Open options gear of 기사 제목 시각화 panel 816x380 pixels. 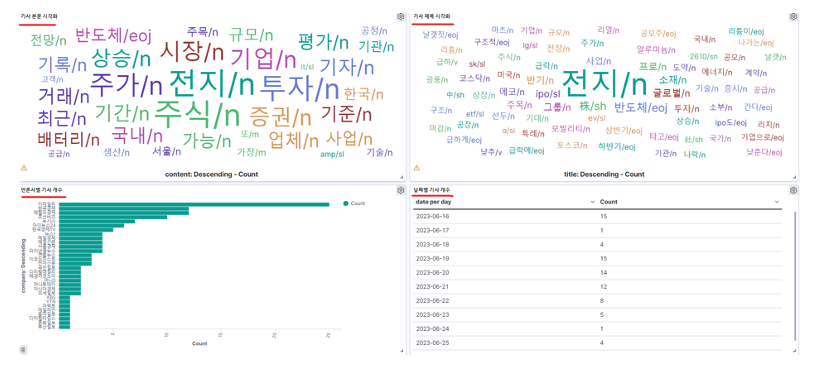click(793, 17)
